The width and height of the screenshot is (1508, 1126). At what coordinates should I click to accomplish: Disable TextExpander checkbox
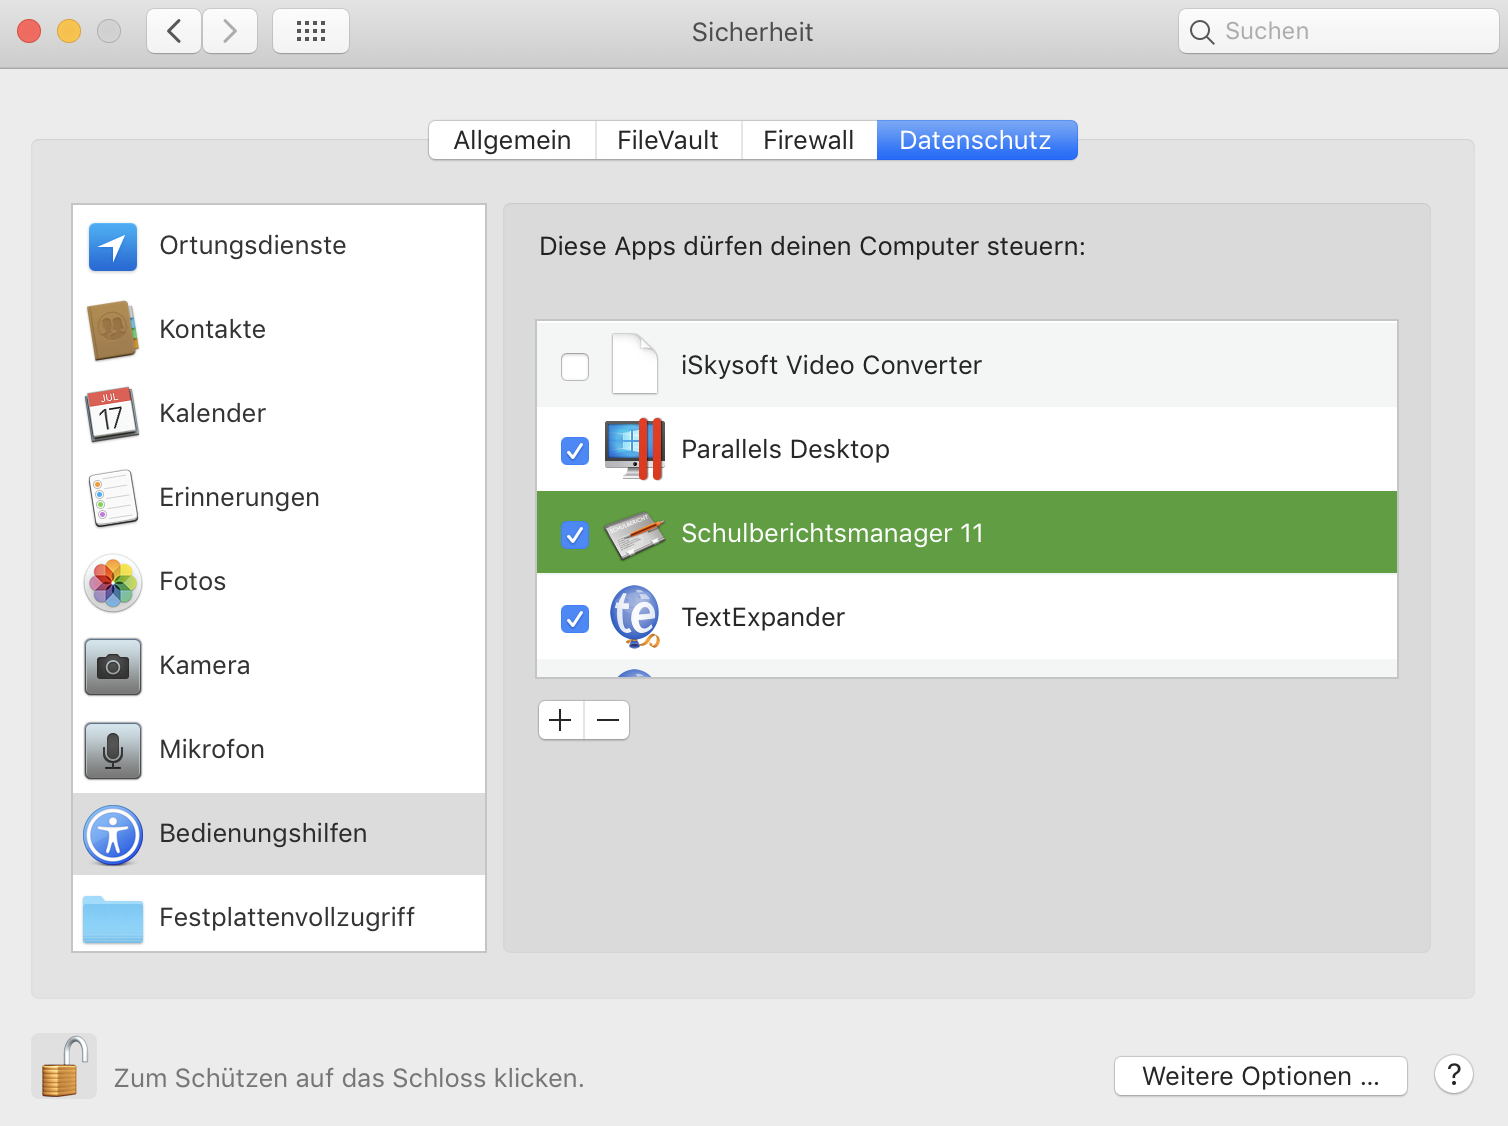tap(575, 619)
